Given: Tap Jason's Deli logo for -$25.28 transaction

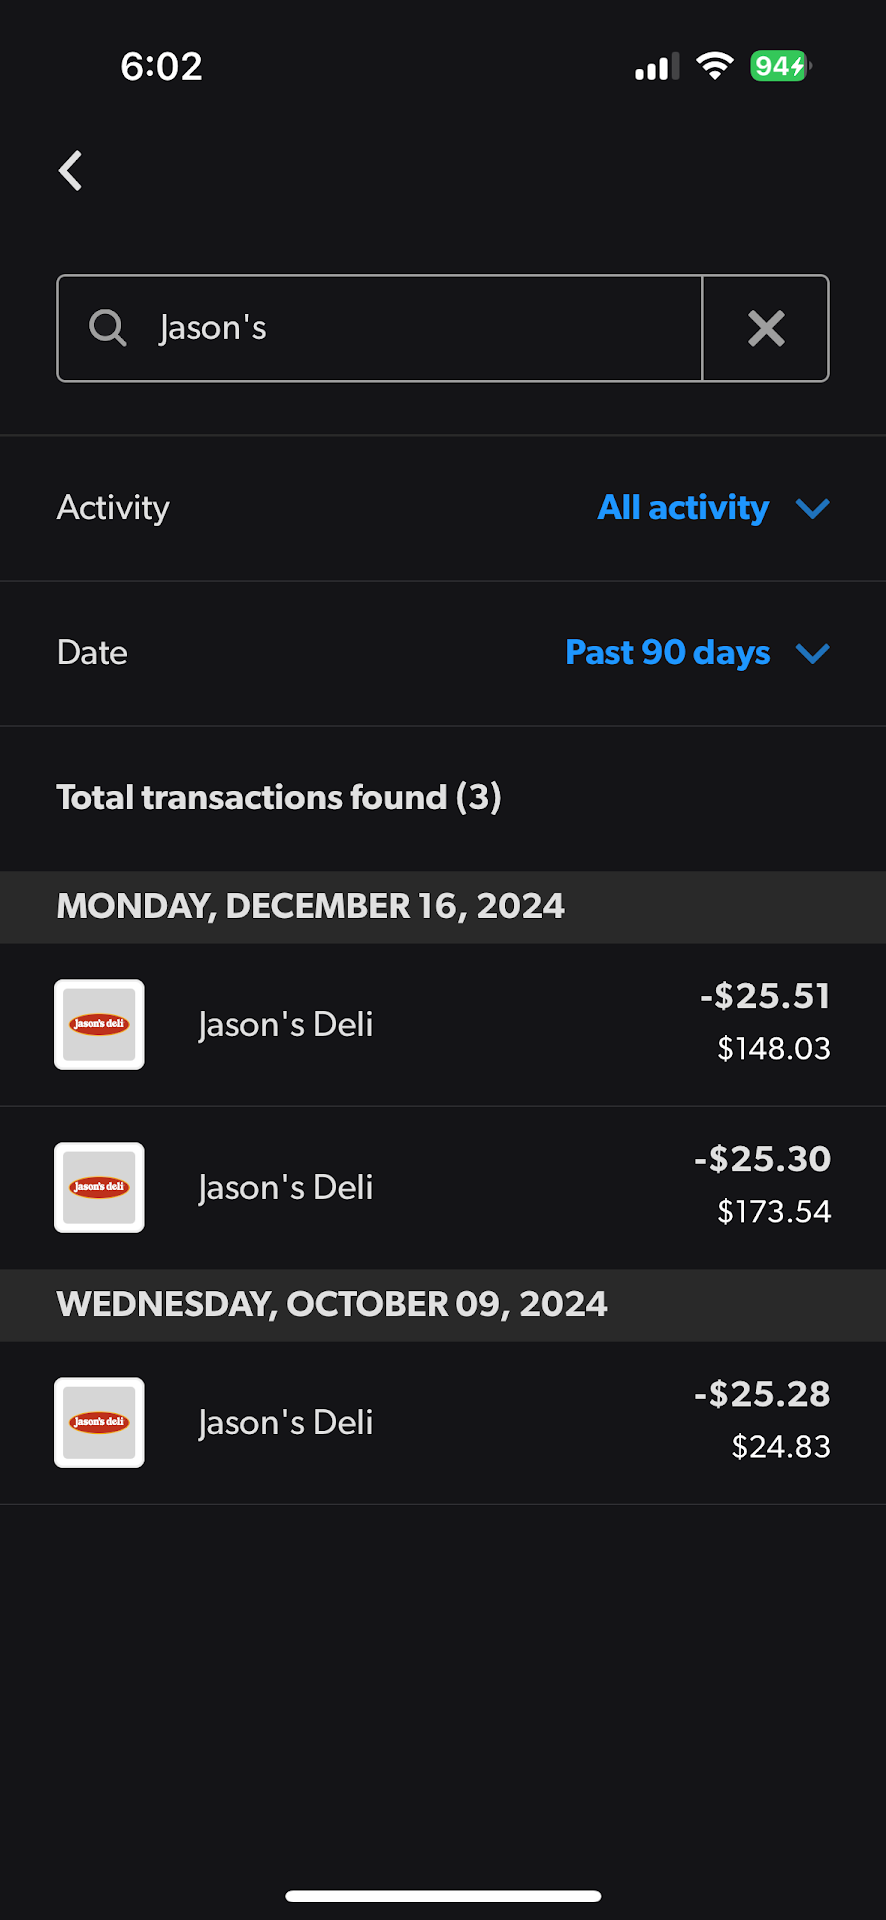Looking at the screenshot, I should [x=99, y=1422].
